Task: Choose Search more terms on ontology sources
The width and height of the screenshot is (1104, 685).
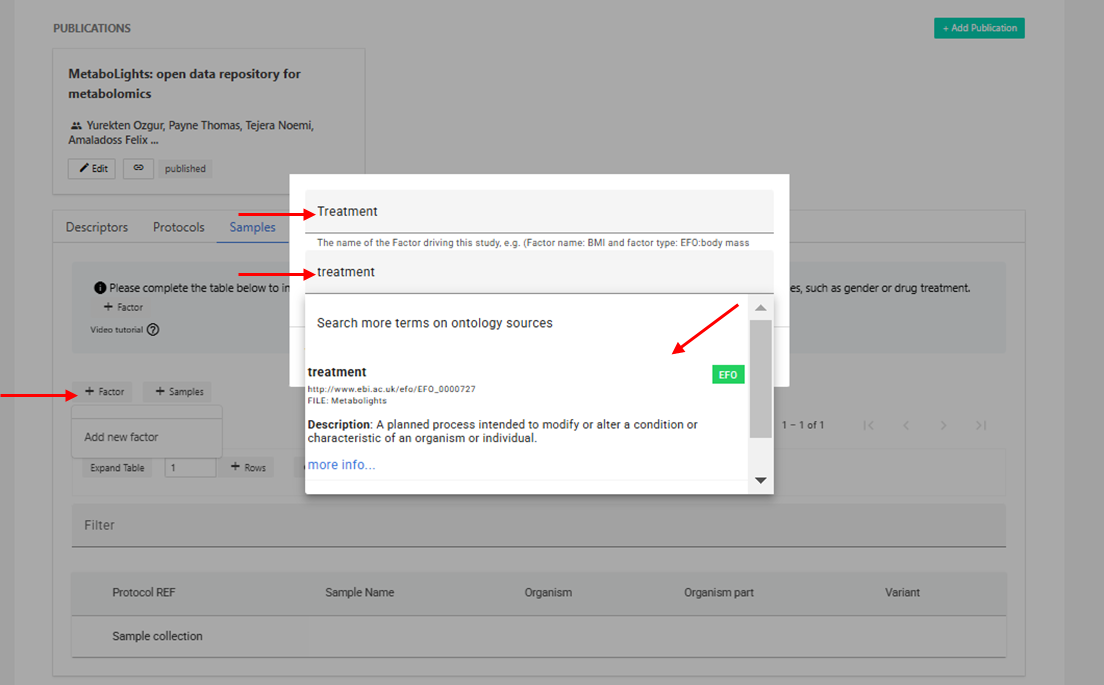Action: 434,323
